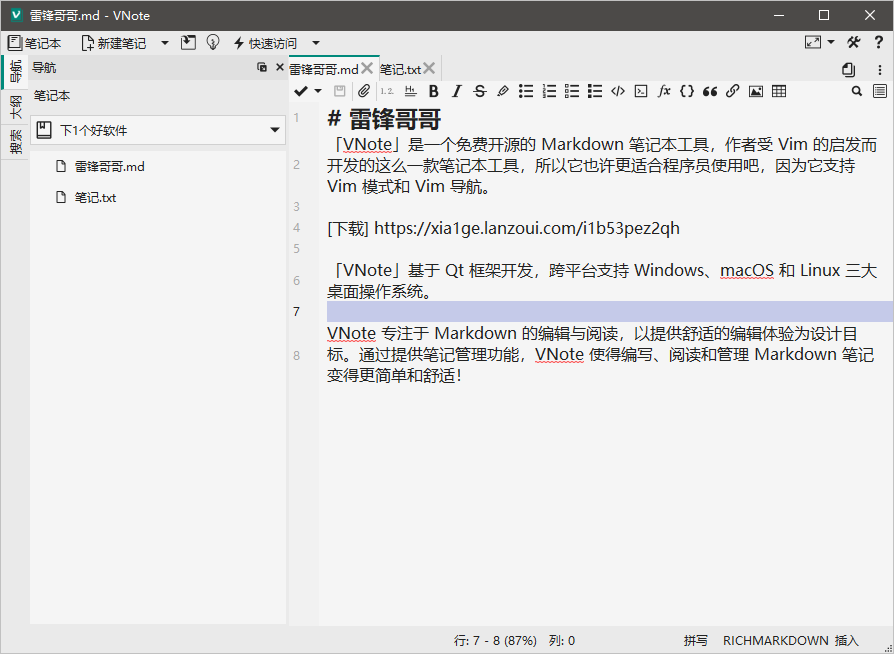Click the attachment paperclip icon
This screenshot has width=894, height=654.
coord(364,91)
